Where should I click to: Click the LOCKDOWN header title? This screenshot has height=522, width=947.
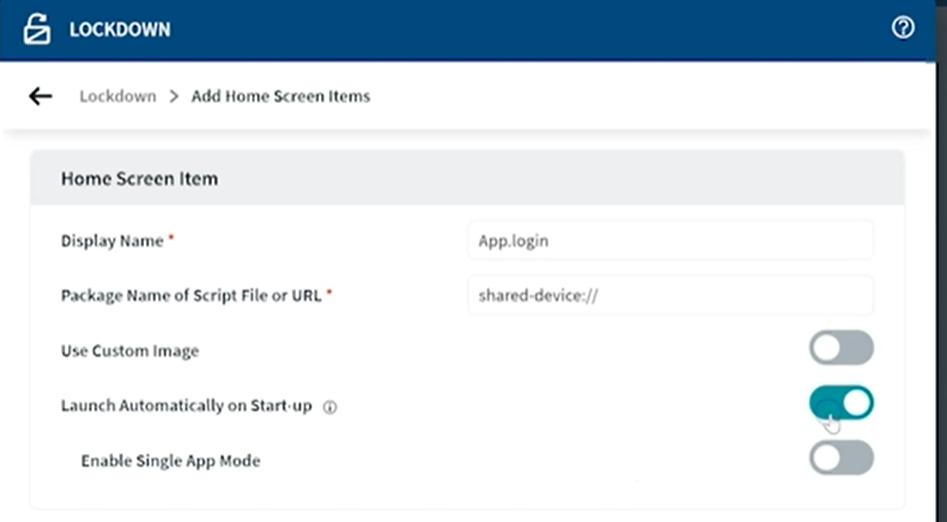point(119,30)
